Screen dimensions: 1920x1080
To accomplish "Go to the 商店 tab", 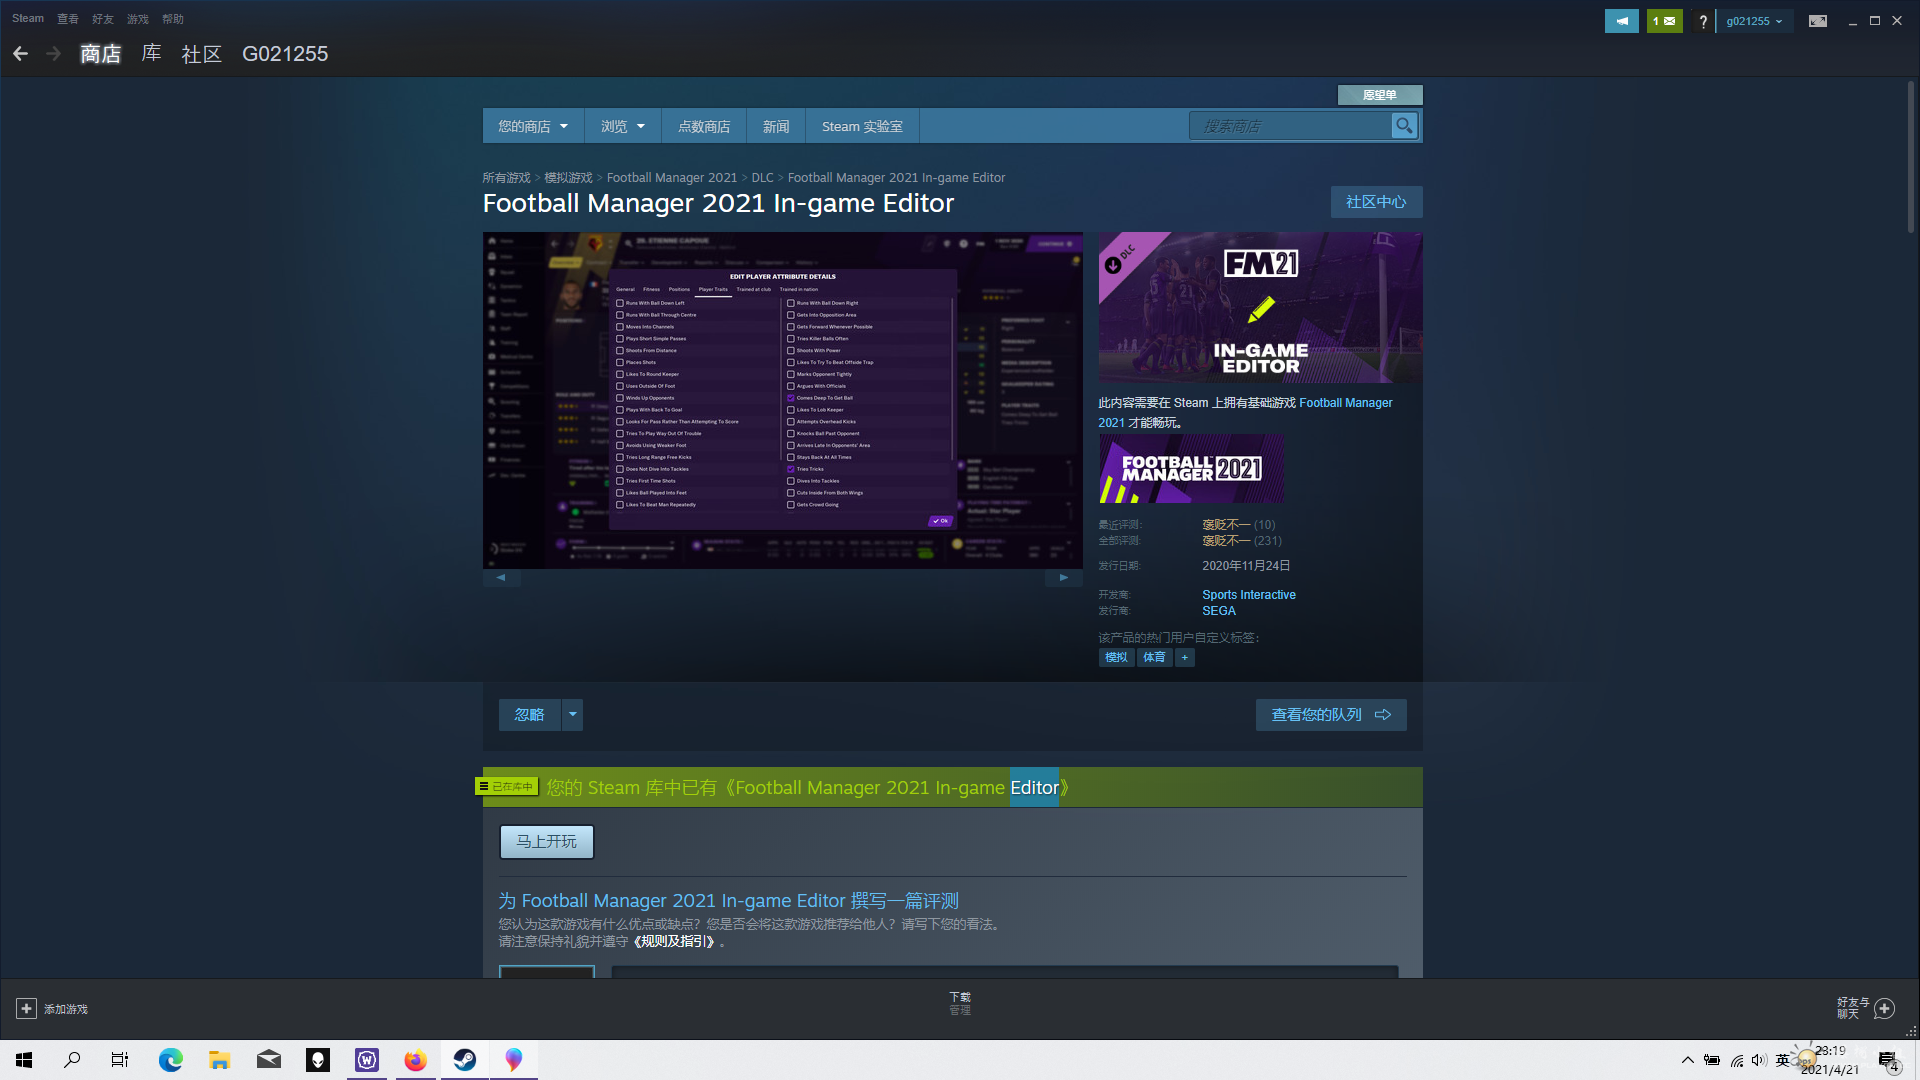I will point(100,53).
